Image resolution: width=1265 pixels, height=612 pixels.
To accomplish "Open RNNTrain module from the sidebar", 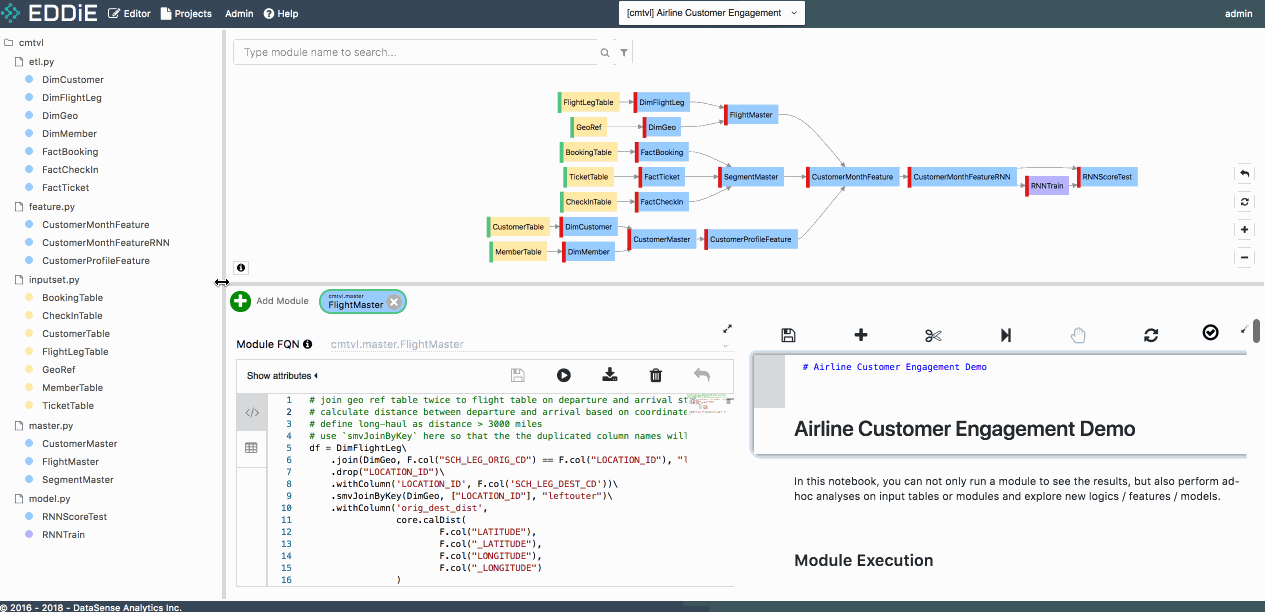I will (63, 535).
